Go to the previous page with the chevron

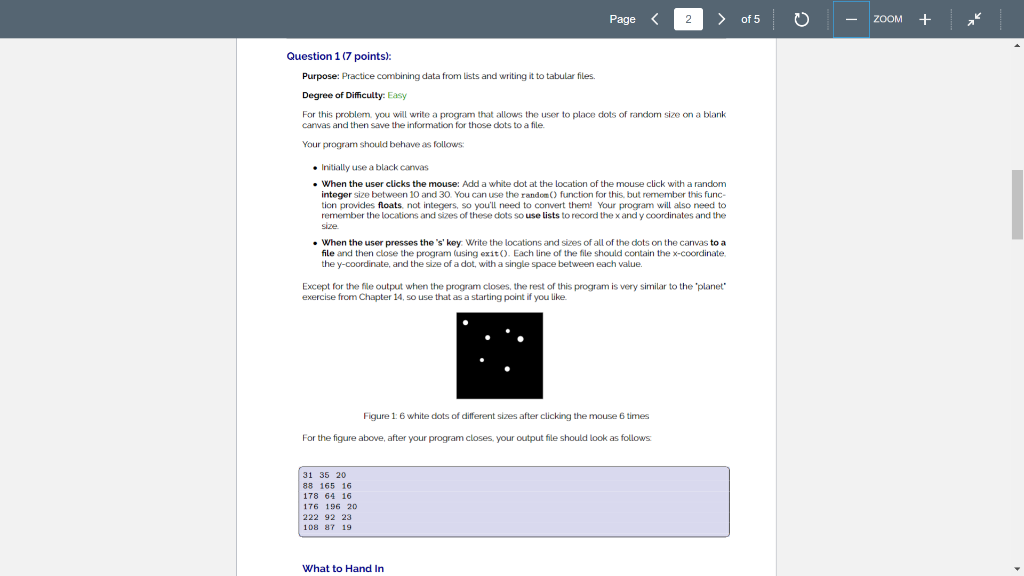(x=655, y=18)
